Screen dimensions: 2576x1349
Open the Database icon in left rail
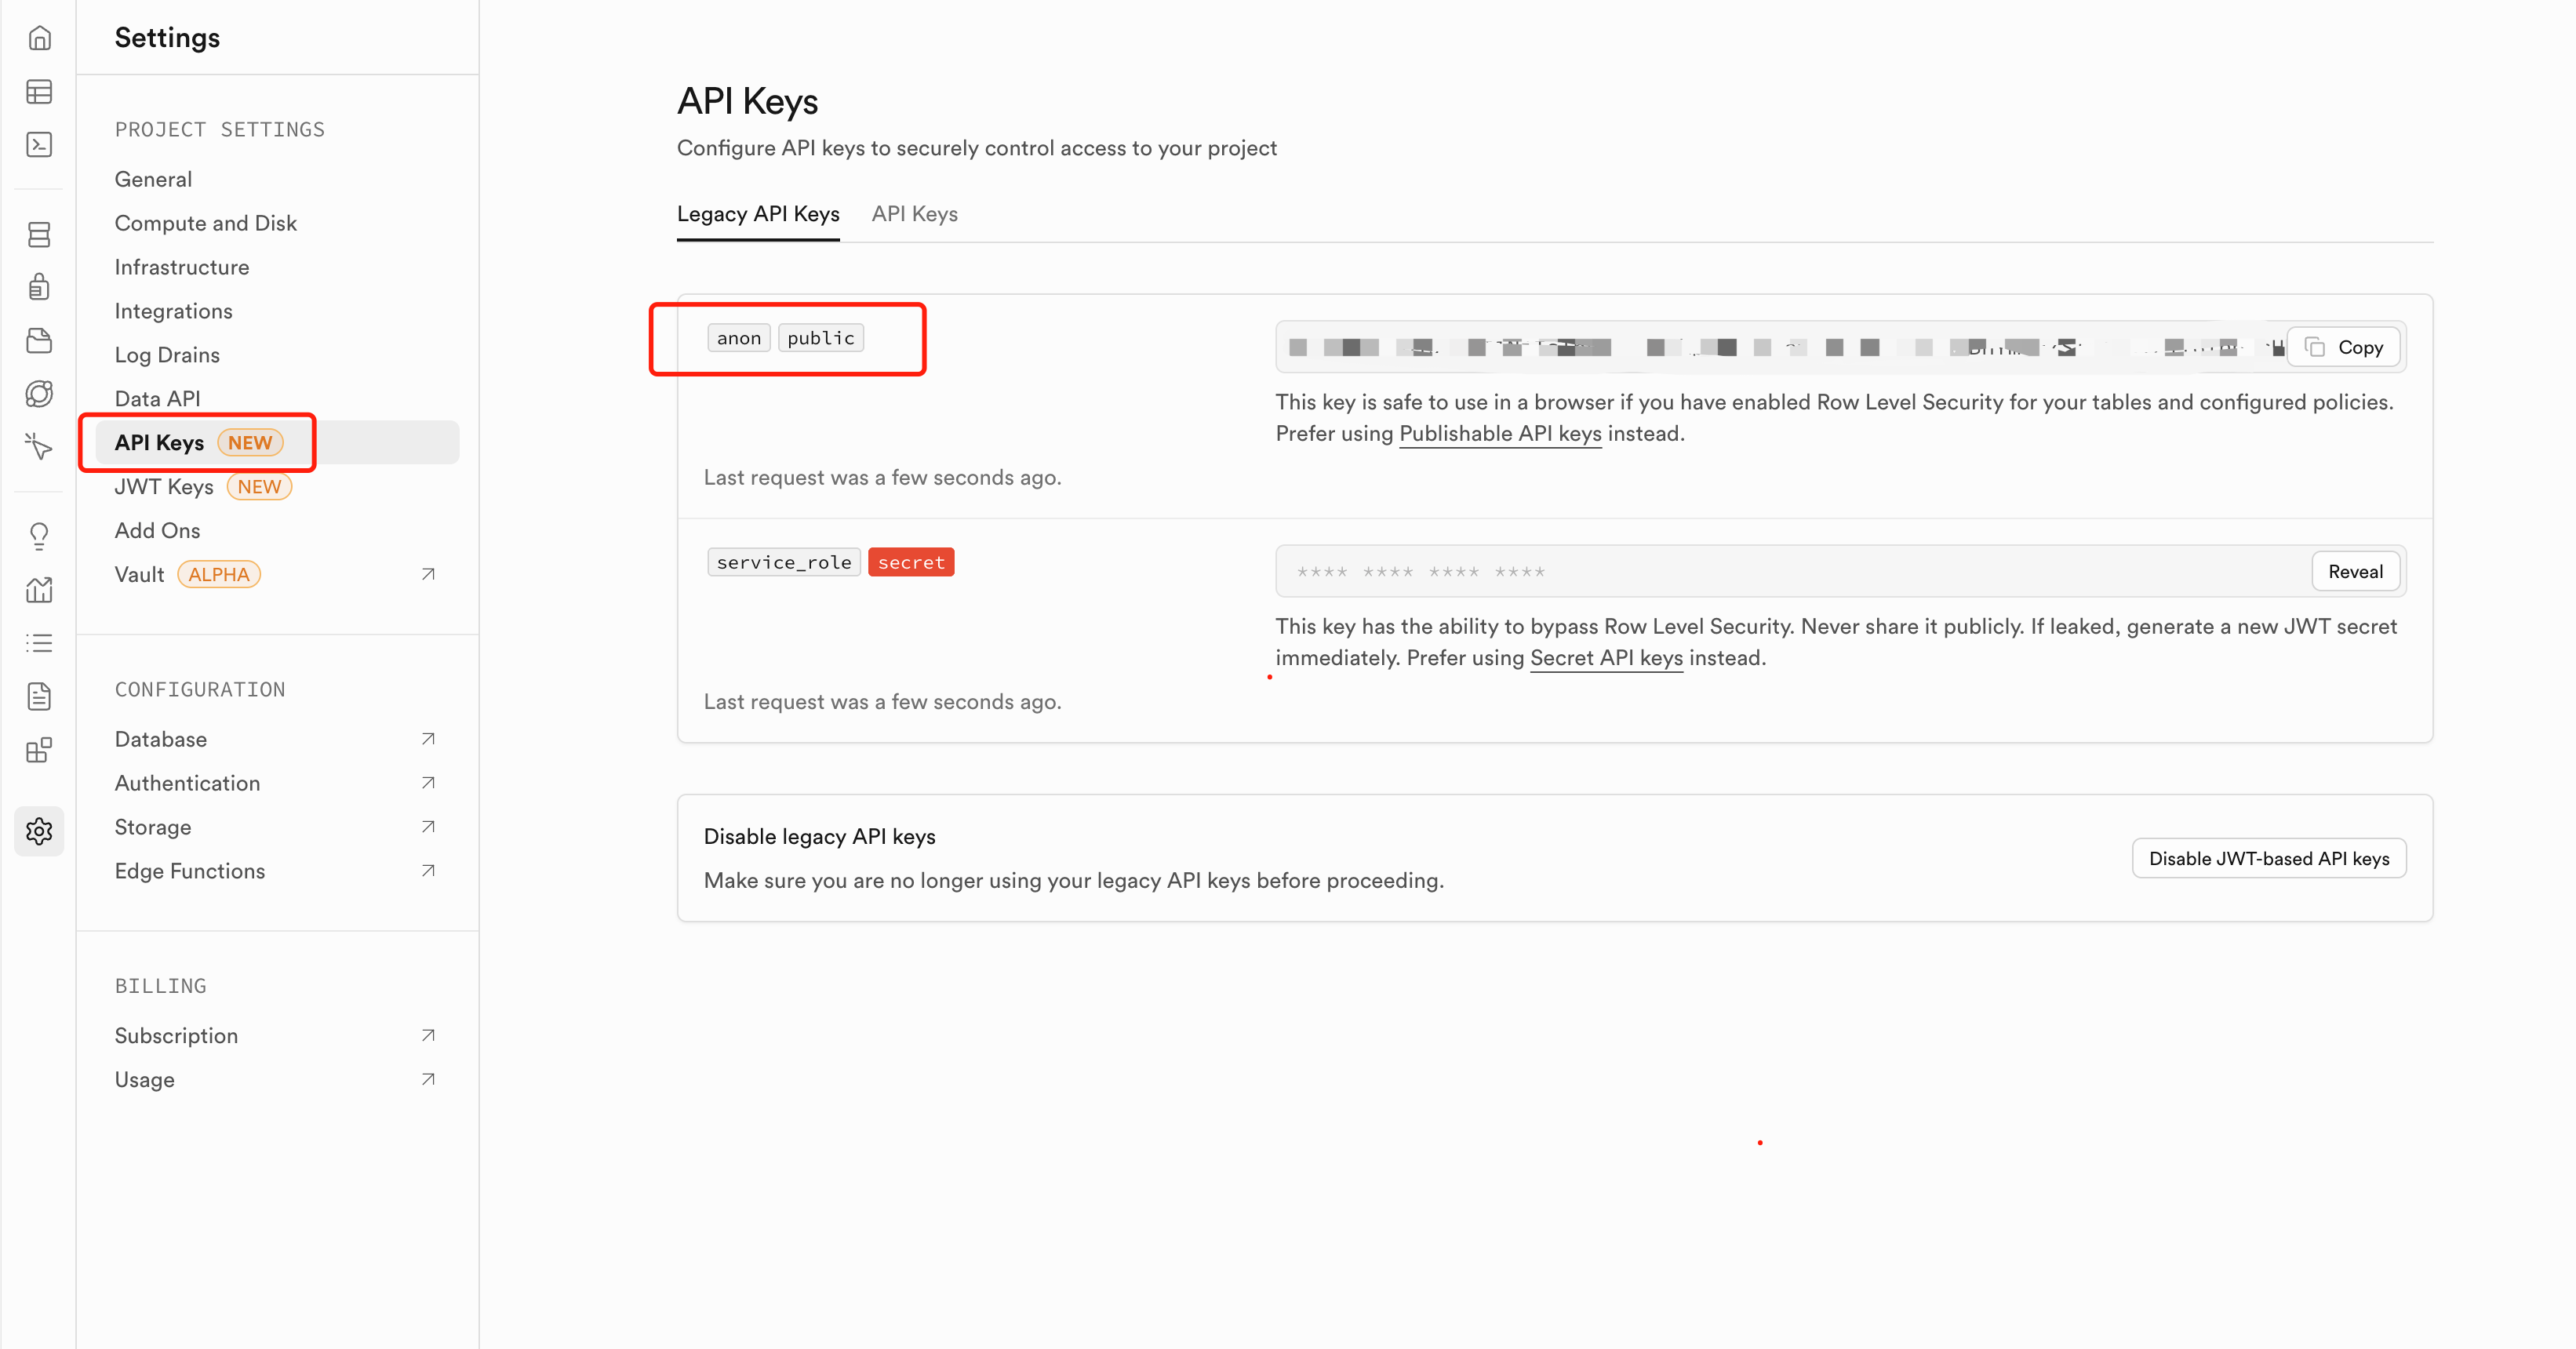tap(39, 235)
